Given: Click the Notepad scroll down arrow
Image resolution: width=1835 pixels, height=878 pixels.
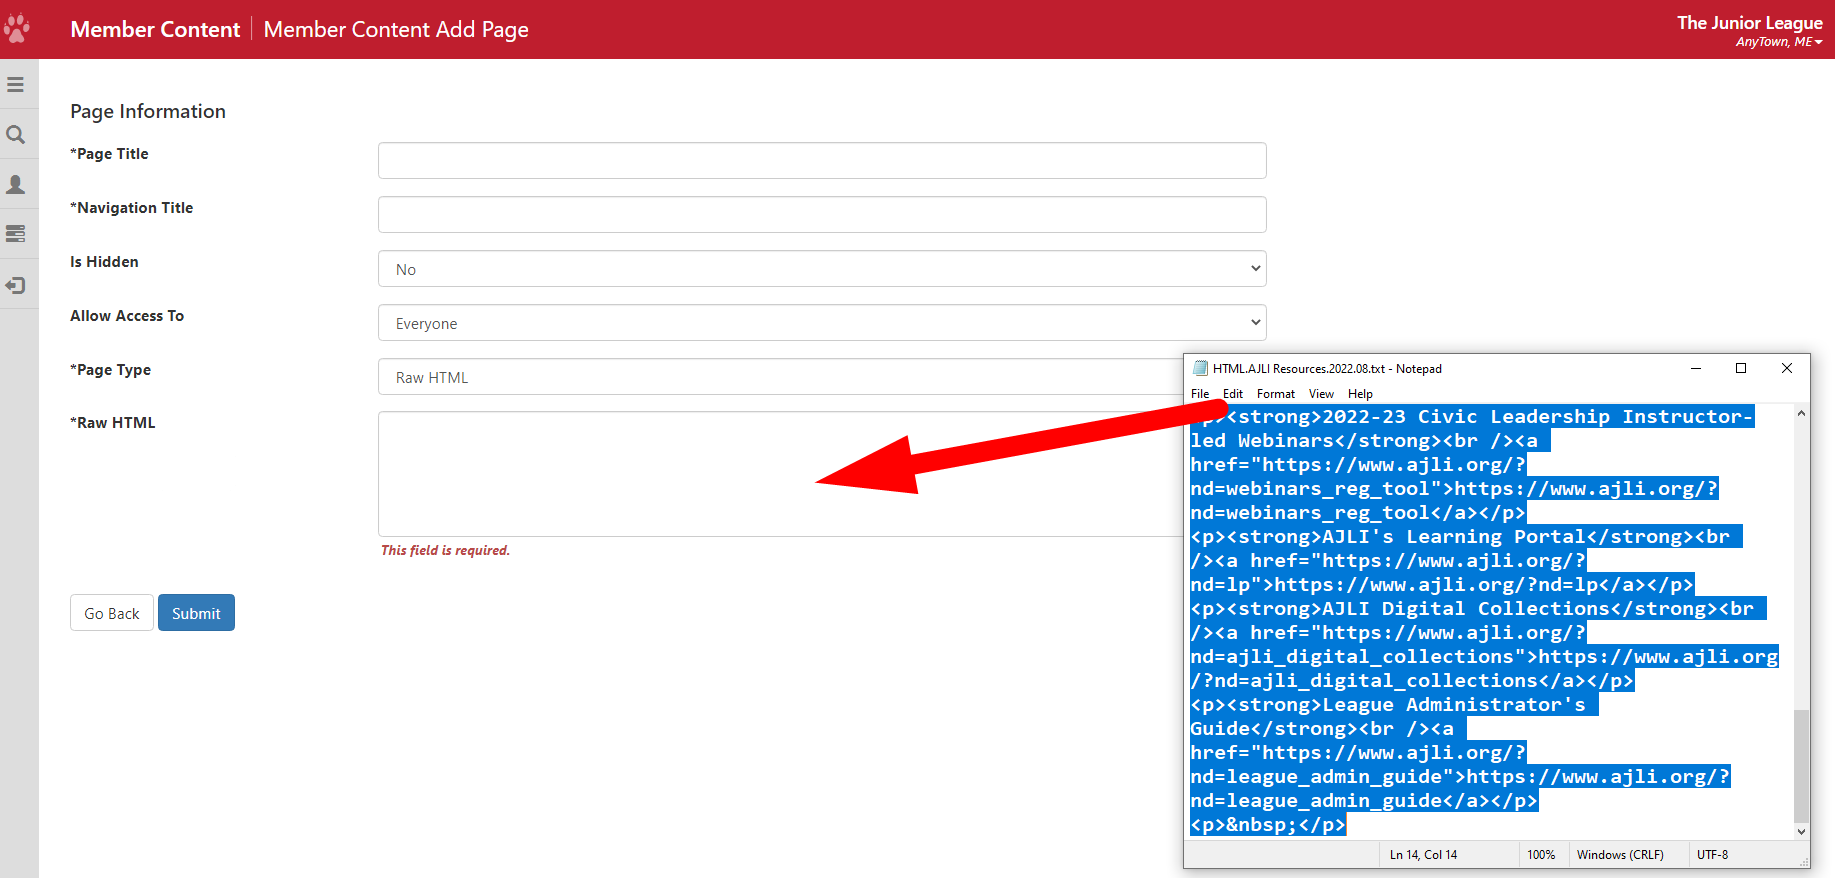Looking at the screenshot, I should (1801, 831).
